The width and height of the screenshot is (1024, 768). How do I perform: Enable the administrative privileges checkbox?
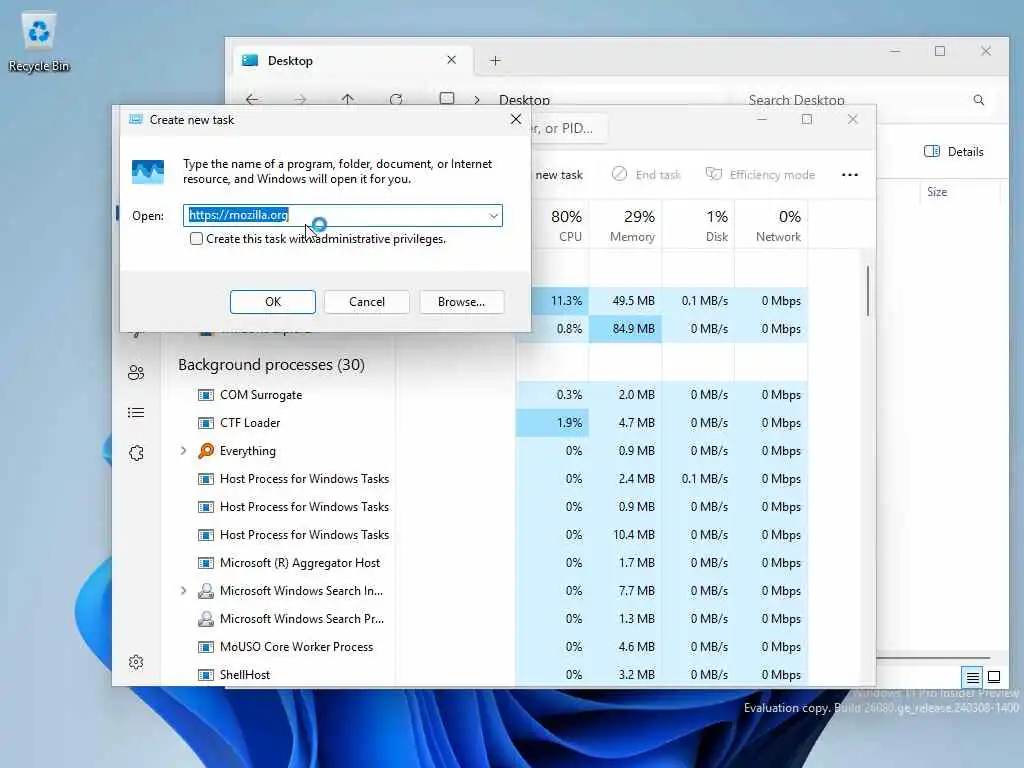(197, 238)
